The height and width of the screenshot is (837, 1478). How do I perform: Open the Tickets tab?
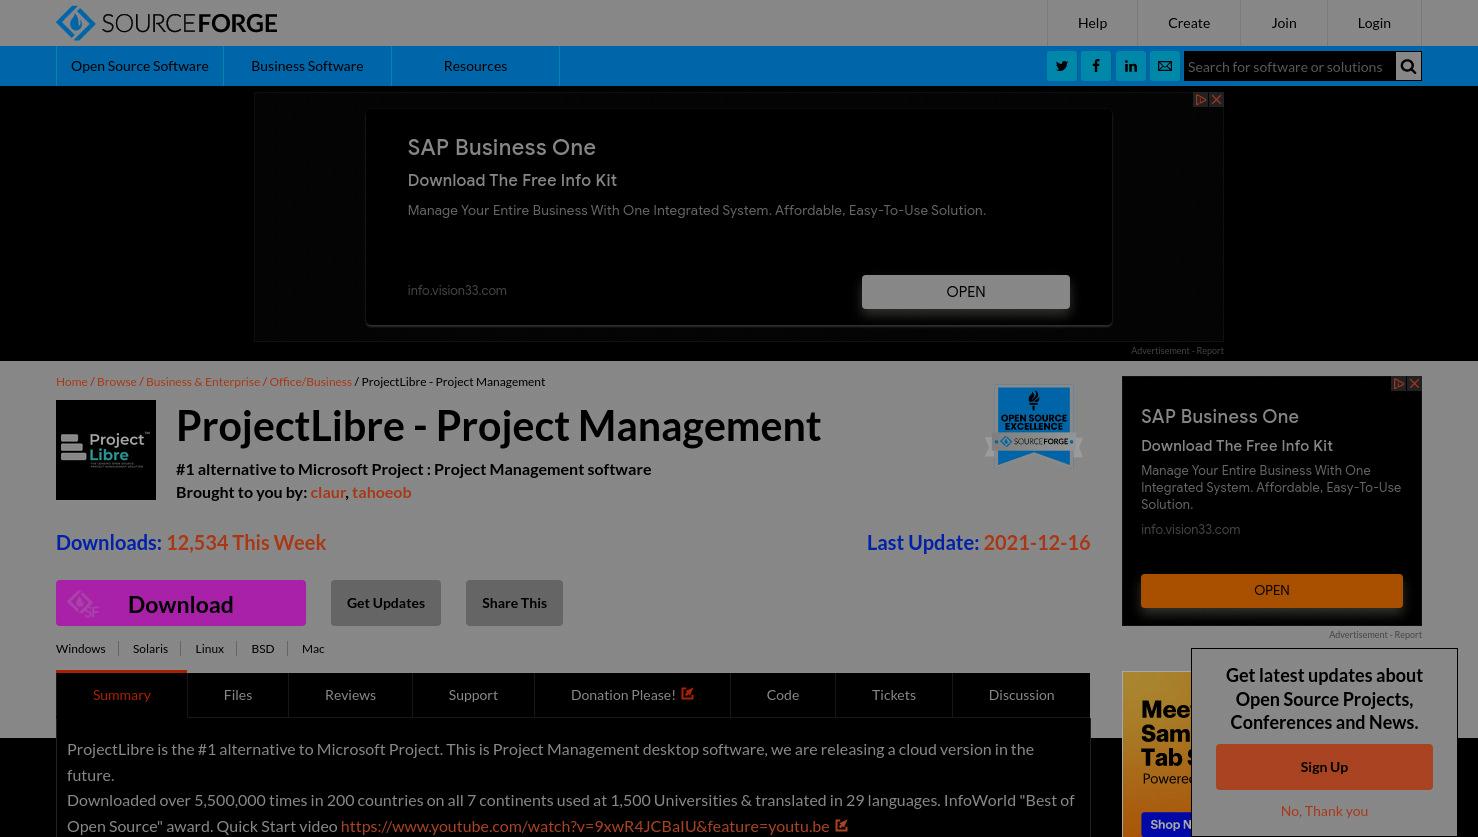coord(894,695)
